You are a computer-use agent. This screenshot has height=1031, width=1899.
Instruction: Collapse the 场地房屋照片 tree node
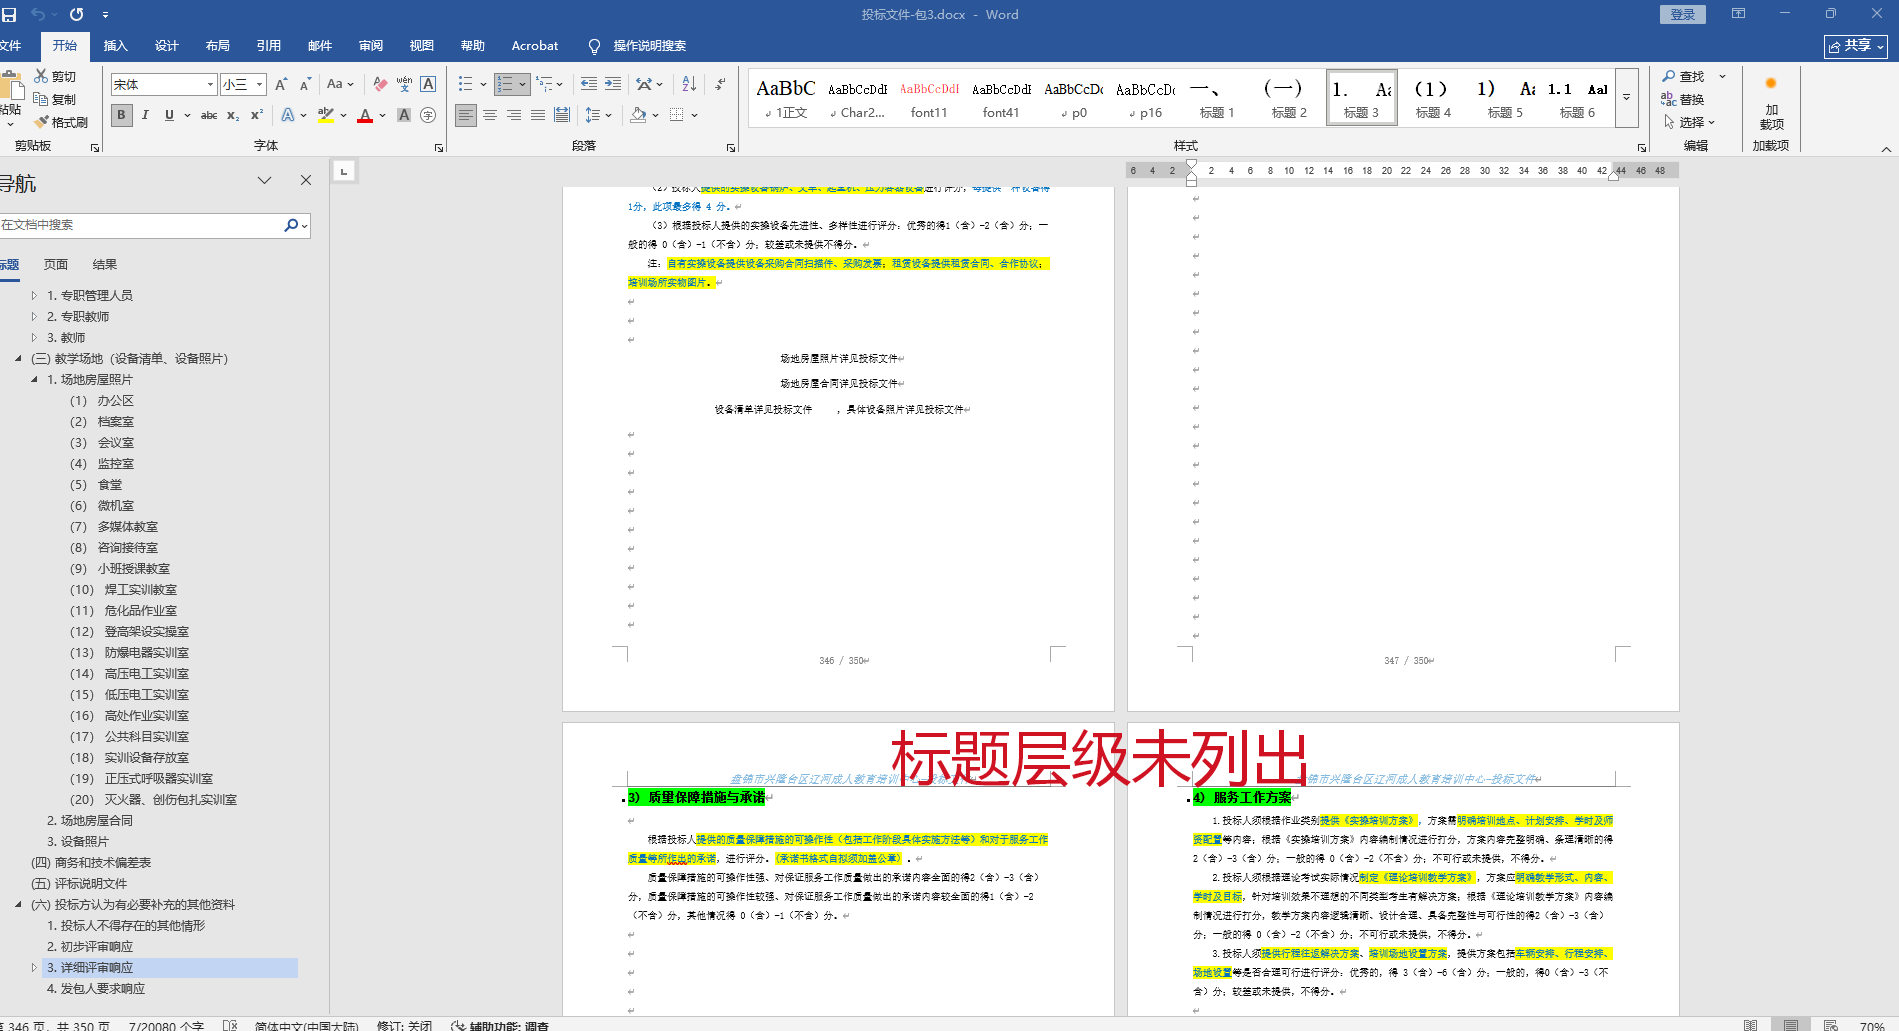pyautogui.click(x=35, y=380)
